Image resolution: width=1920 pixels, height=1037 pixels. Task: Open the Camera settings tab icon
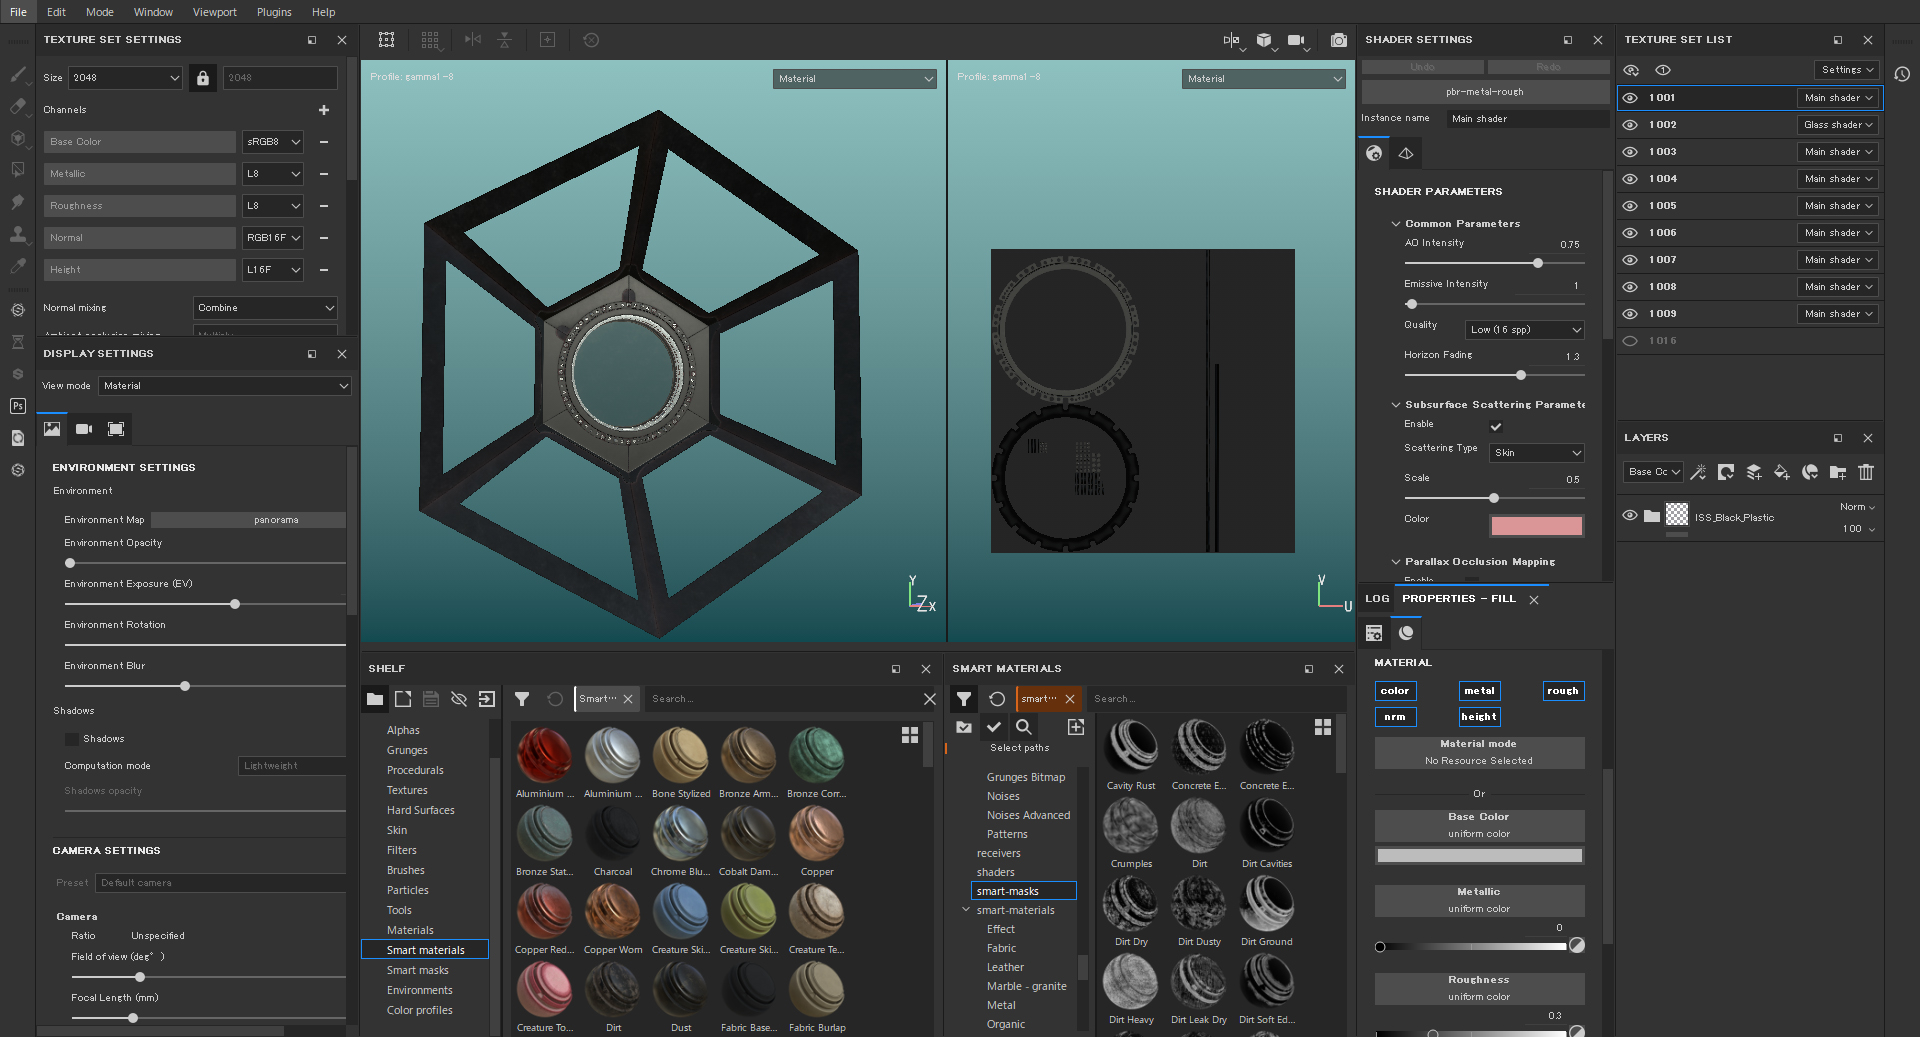click(84, 429)
